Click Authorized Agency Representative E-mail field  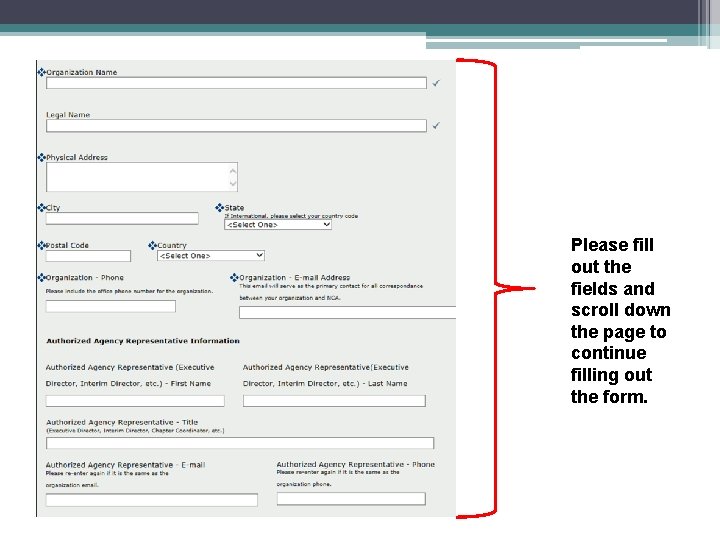tap(152, 500)
